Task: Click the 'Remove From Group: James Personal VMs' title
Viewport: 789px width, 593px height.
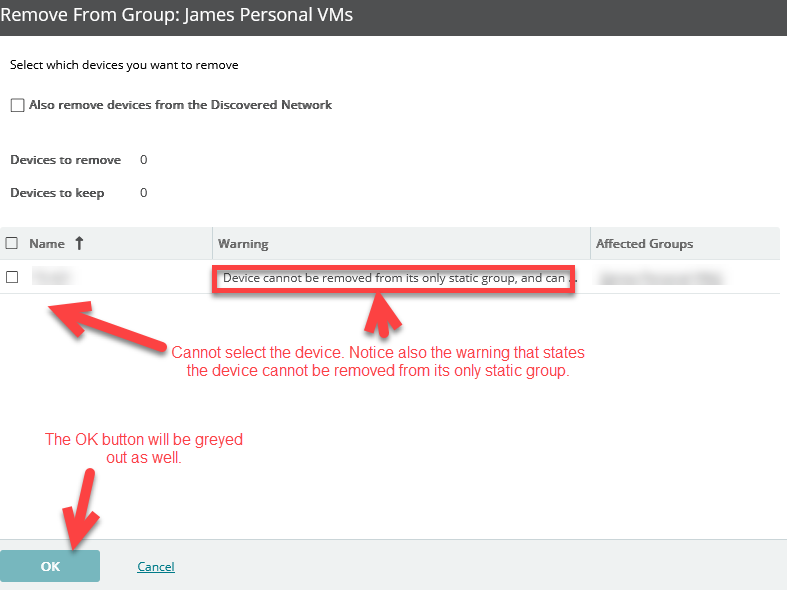Action: tap(177, 15)
